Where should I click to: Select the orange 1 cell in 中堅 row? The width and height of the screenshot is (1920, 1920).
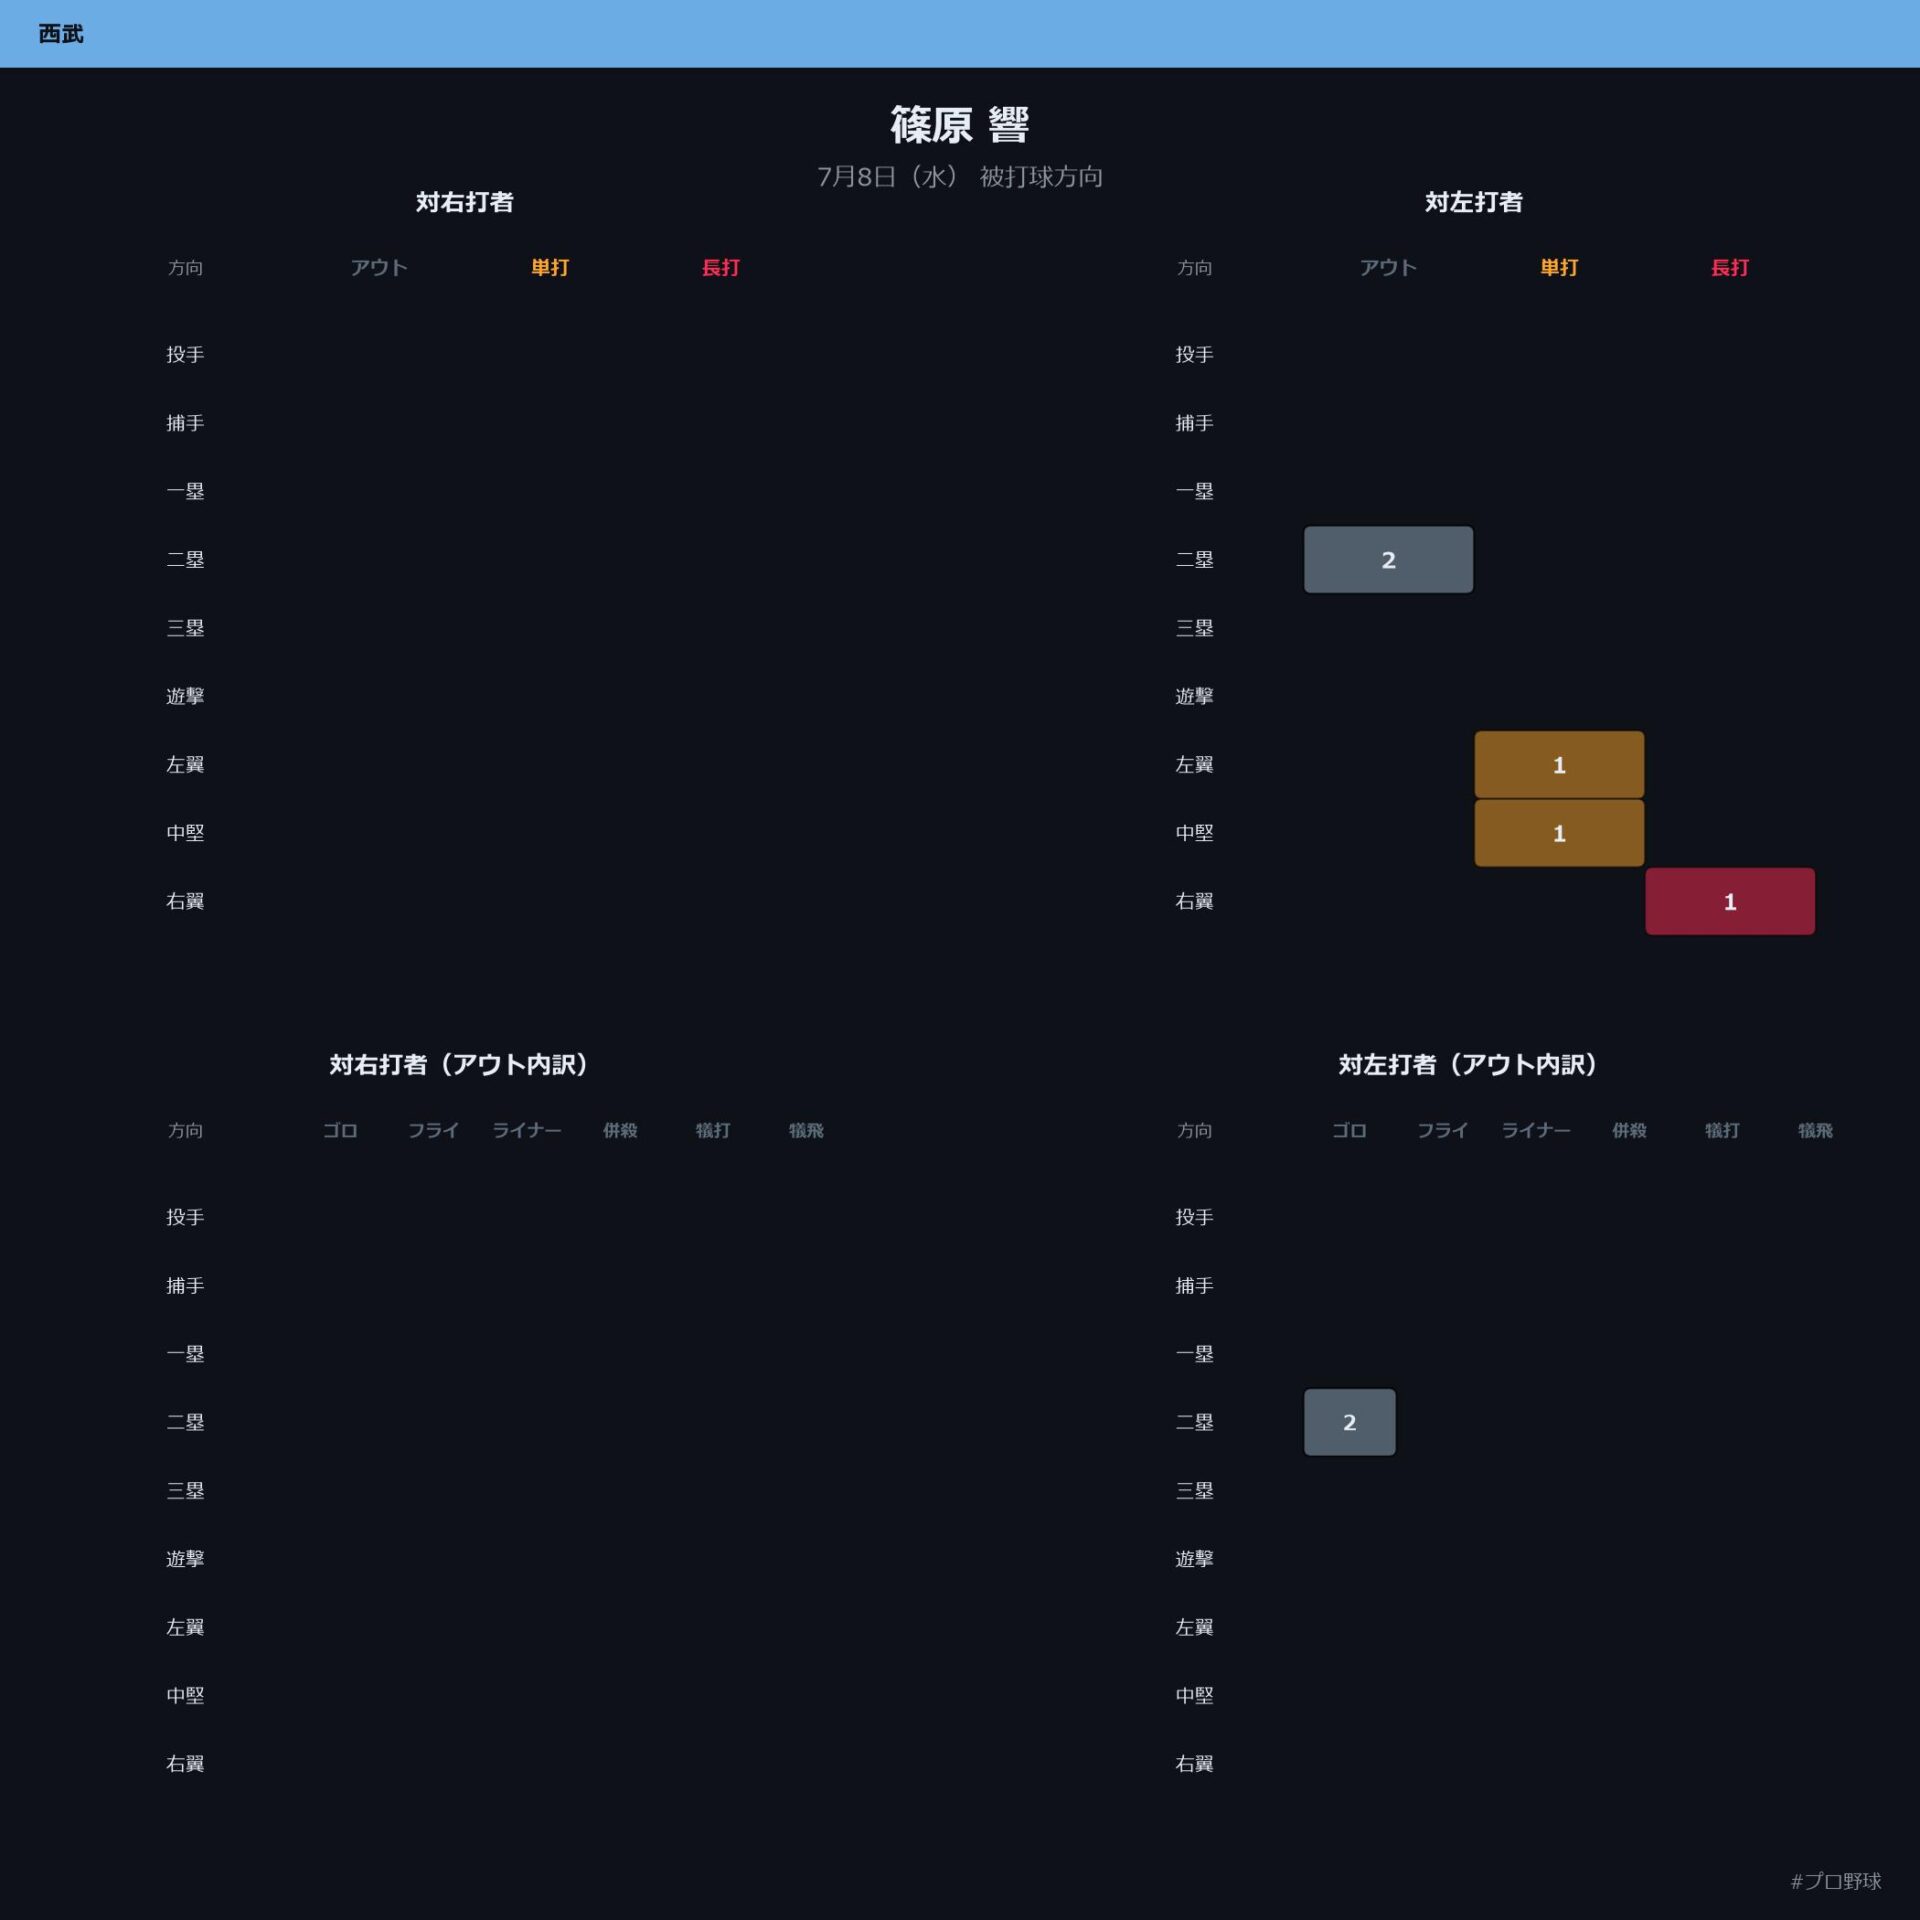click(1559, 833)
